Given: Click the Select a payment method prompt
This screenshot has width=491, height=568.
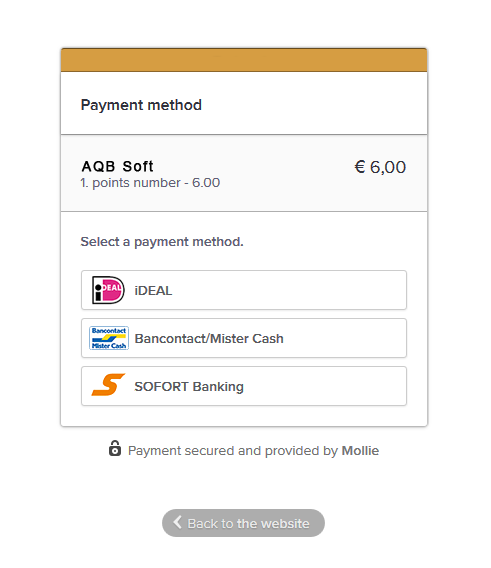Looking at the screenshot, I should pos(162,242).
